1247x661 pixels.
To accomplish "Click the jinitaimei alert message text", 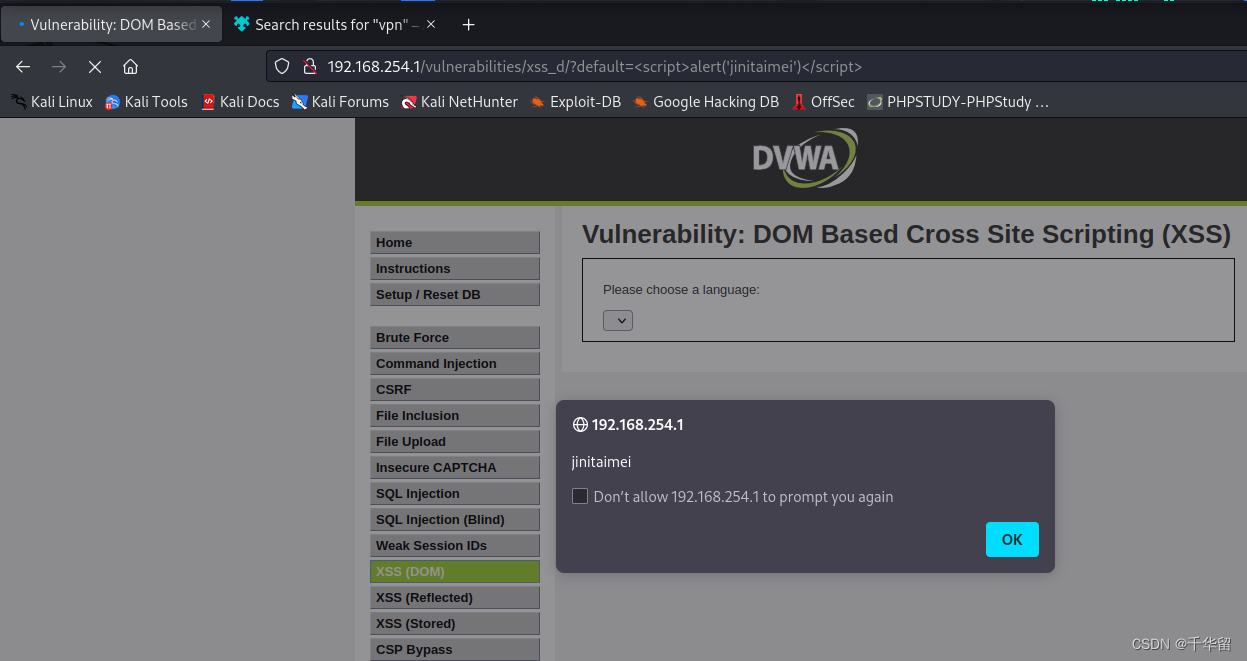I will tap(601, 462).
